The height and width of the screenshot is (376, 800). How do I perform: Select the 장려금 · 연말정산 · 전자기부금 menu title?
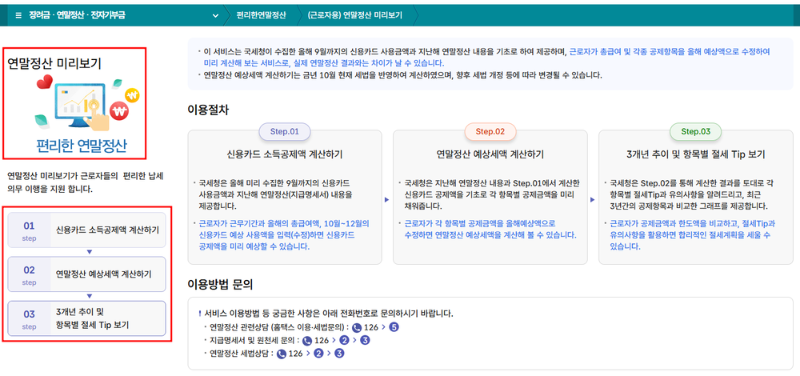click(x=78, y=15)
